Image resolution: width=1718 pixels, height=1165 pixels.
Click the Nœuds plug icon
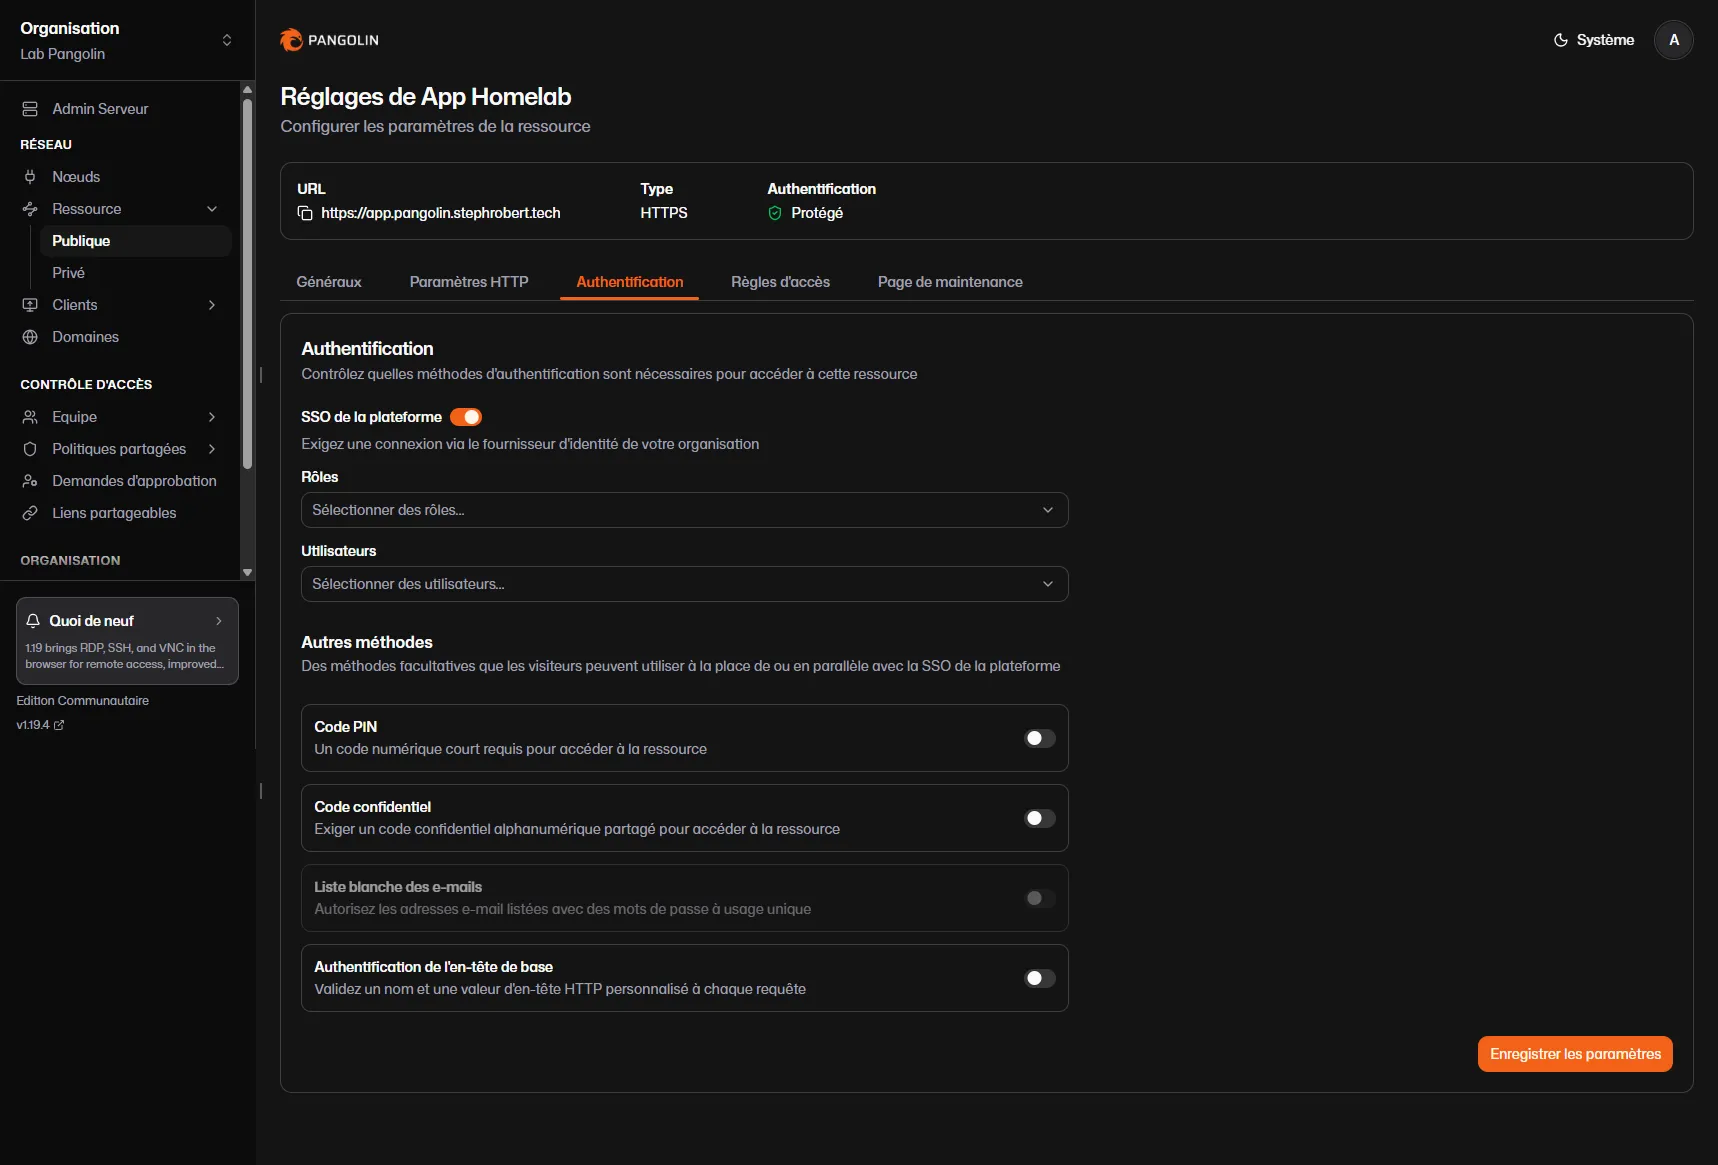point(30,177)
